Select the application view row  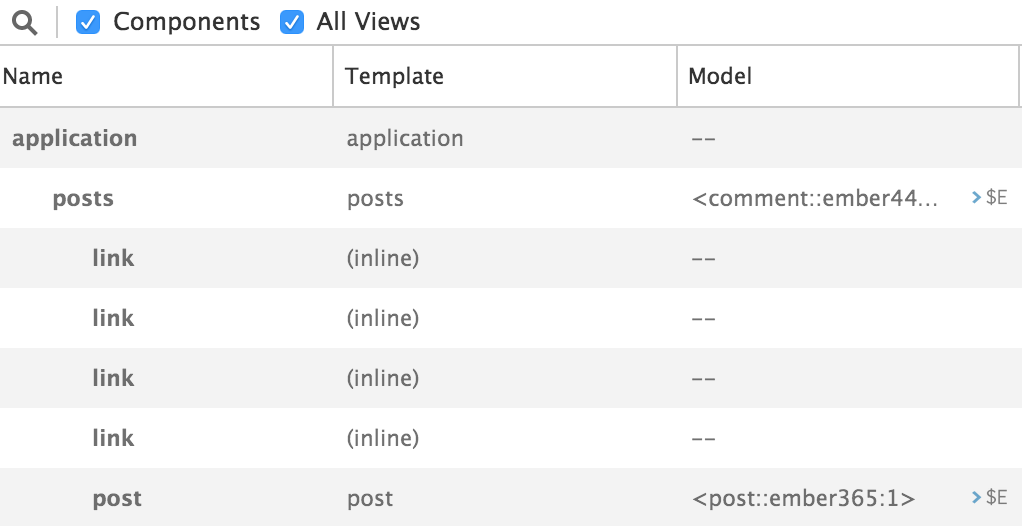point(75,138)
